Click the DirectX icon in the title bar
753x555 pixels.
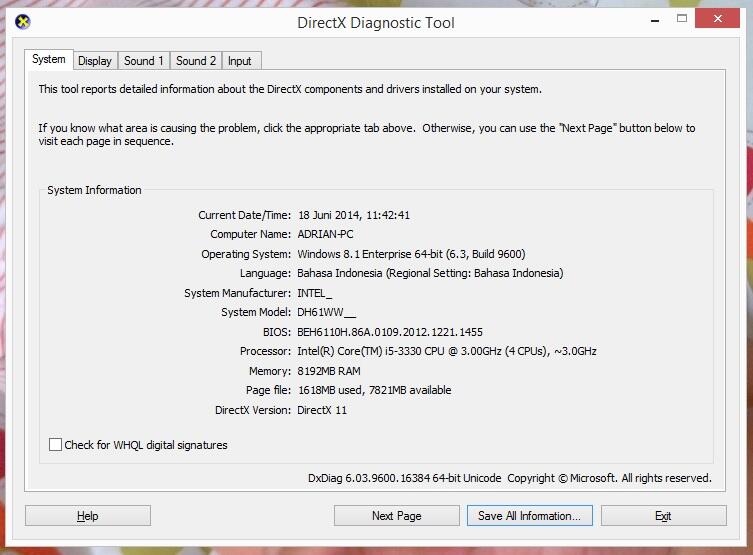tap(23, 22)
